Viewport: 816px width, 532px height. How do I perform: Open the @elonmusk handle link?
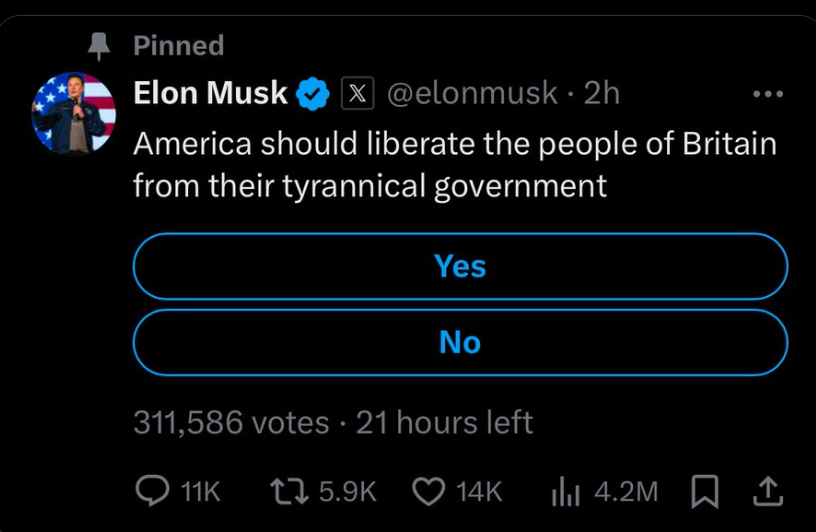(471, 94)
